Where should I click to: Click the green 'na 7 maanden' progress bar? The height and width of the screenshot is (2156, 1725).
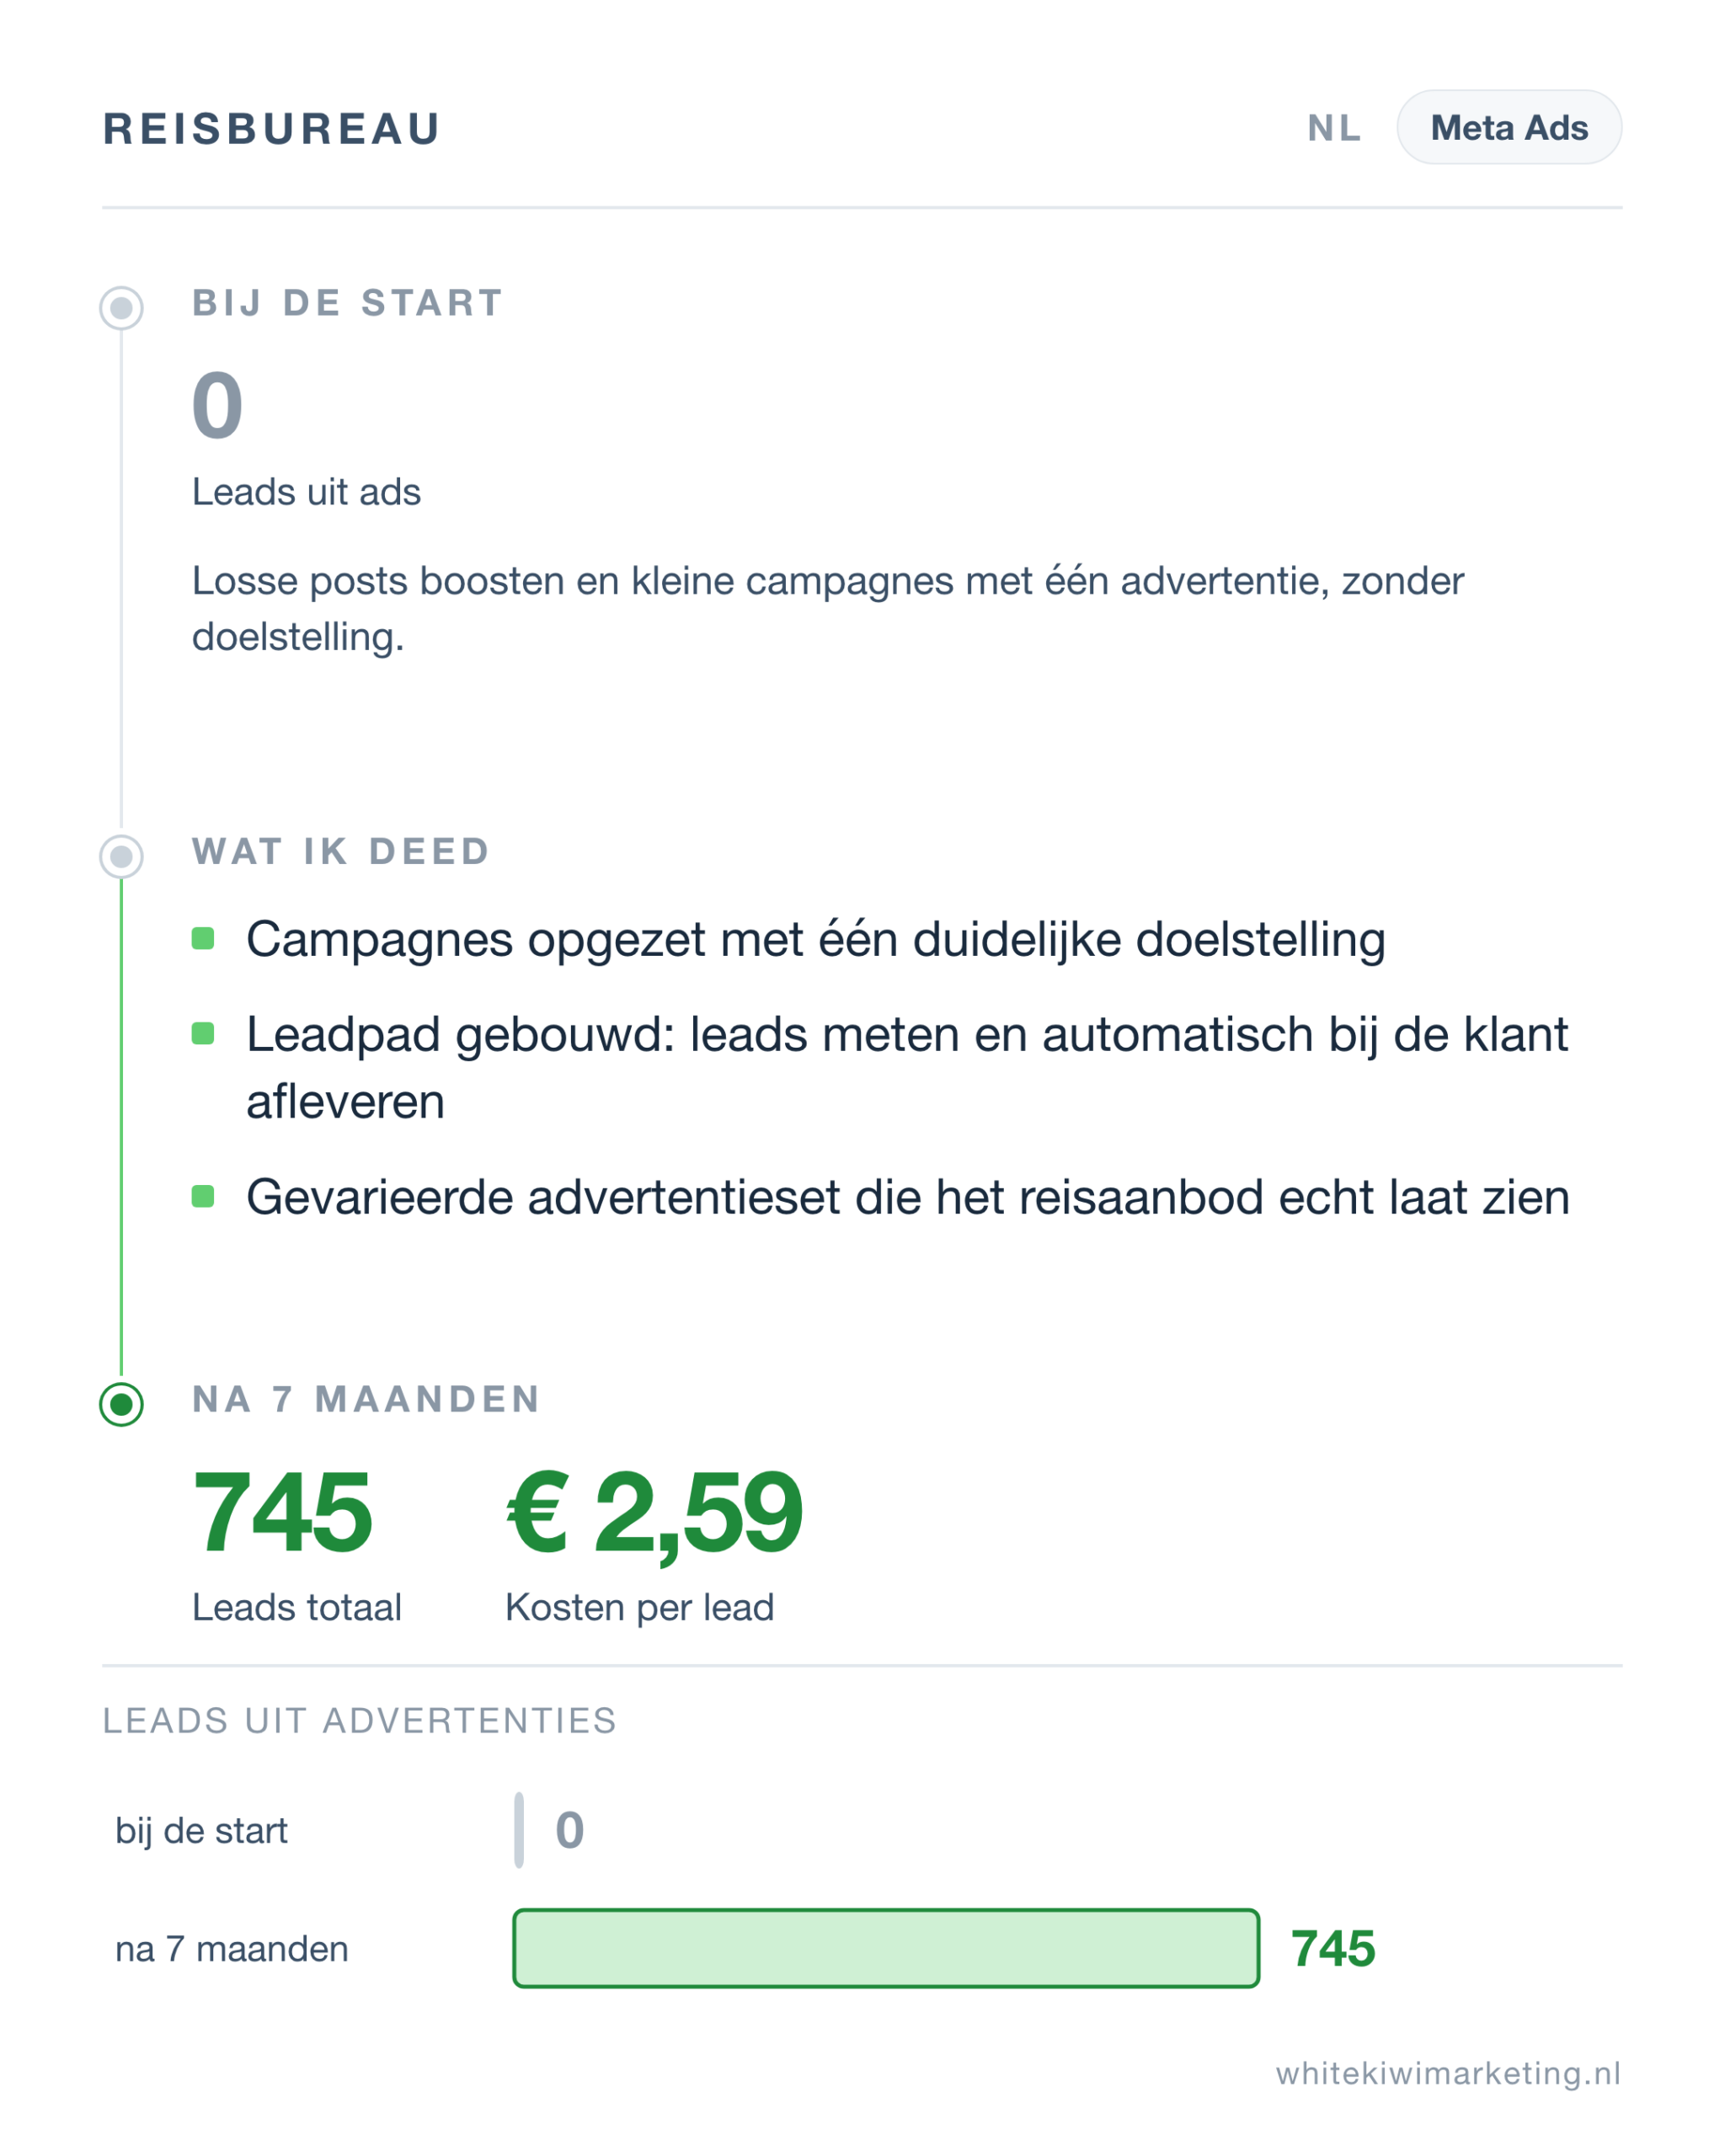(886, 1948)
